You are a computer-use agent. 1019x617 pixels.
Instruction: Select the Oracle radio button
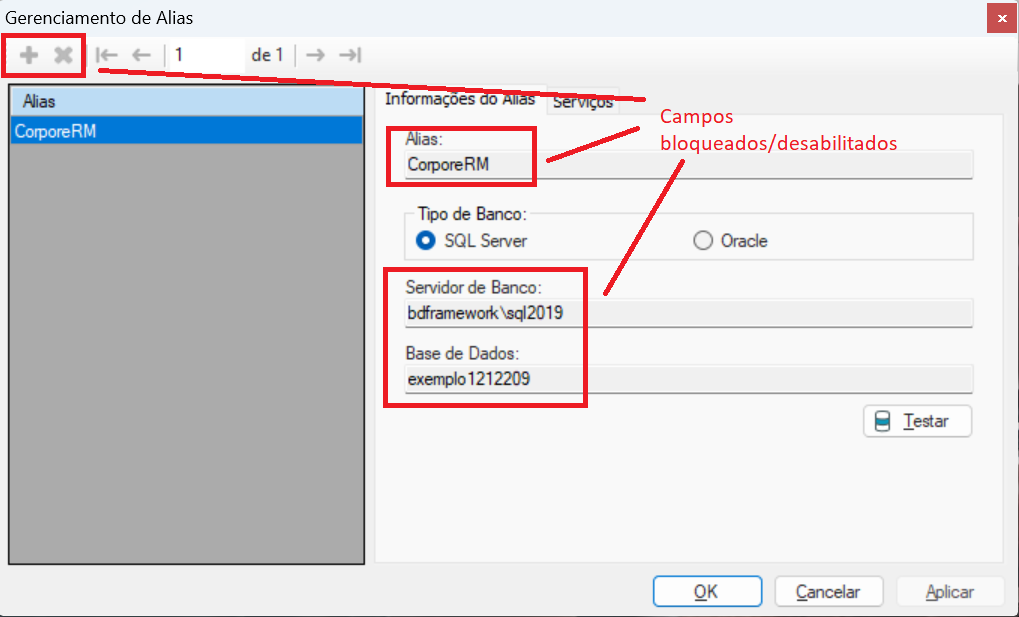703,241
